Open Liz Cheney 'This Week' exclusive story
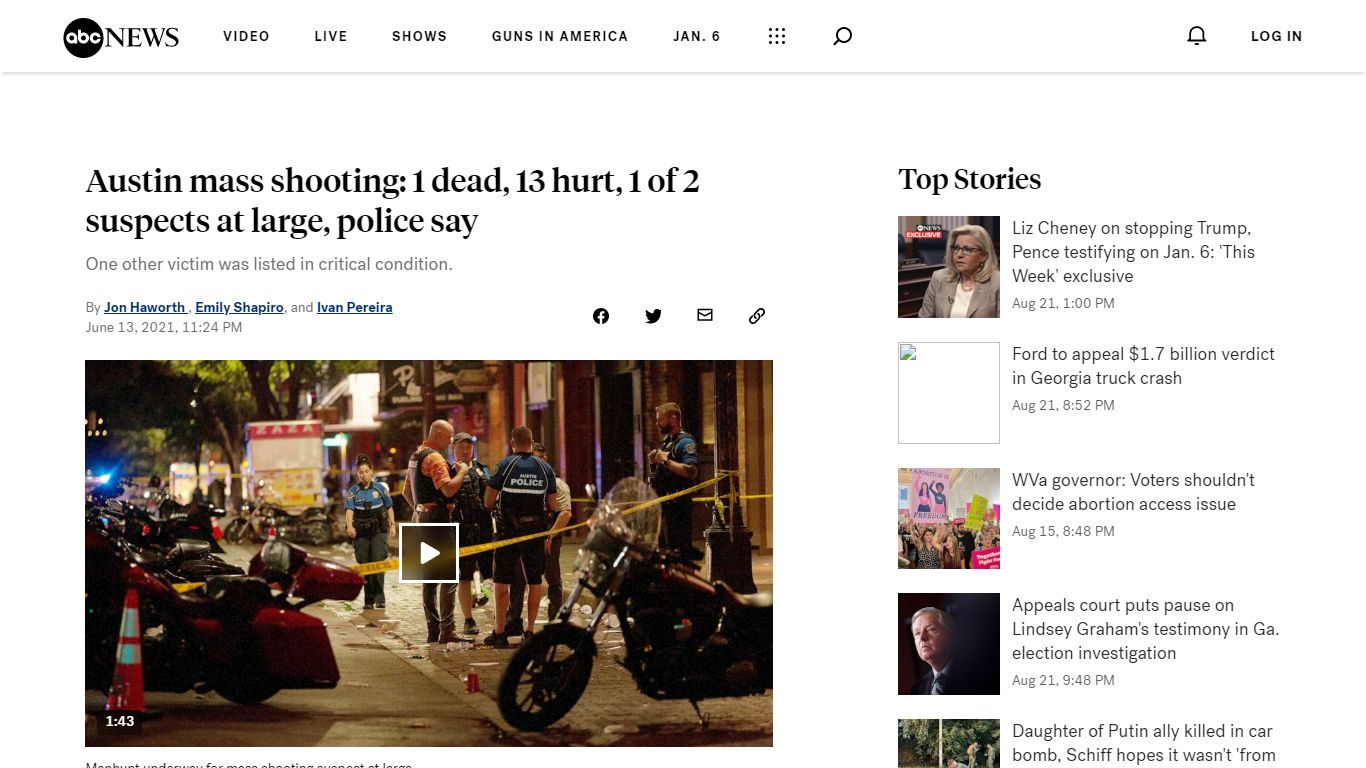1366x768 pixels. (1133, 252)
